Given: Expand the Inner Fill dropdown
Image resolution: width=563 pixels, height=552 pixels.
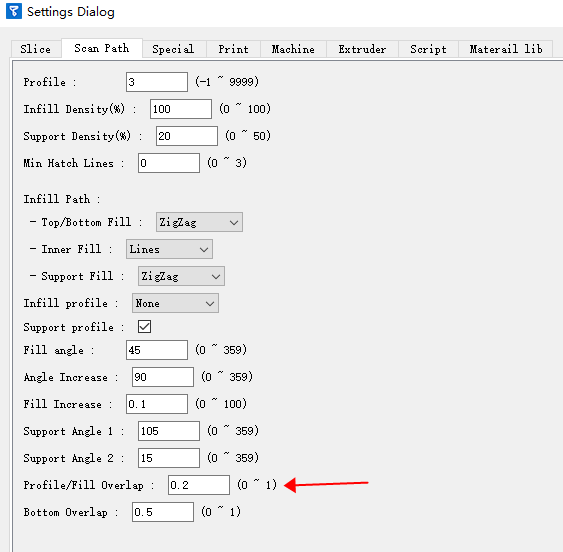Looking at the screenshot, I should (x=169, y=249).
